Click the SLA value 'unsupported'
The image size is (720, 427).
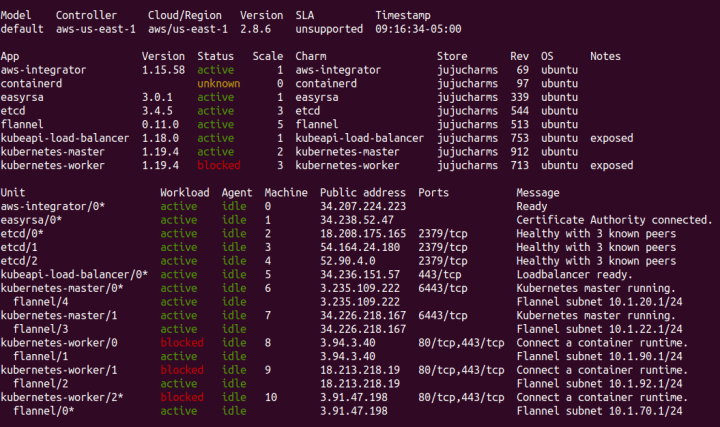tap(329, 29)
